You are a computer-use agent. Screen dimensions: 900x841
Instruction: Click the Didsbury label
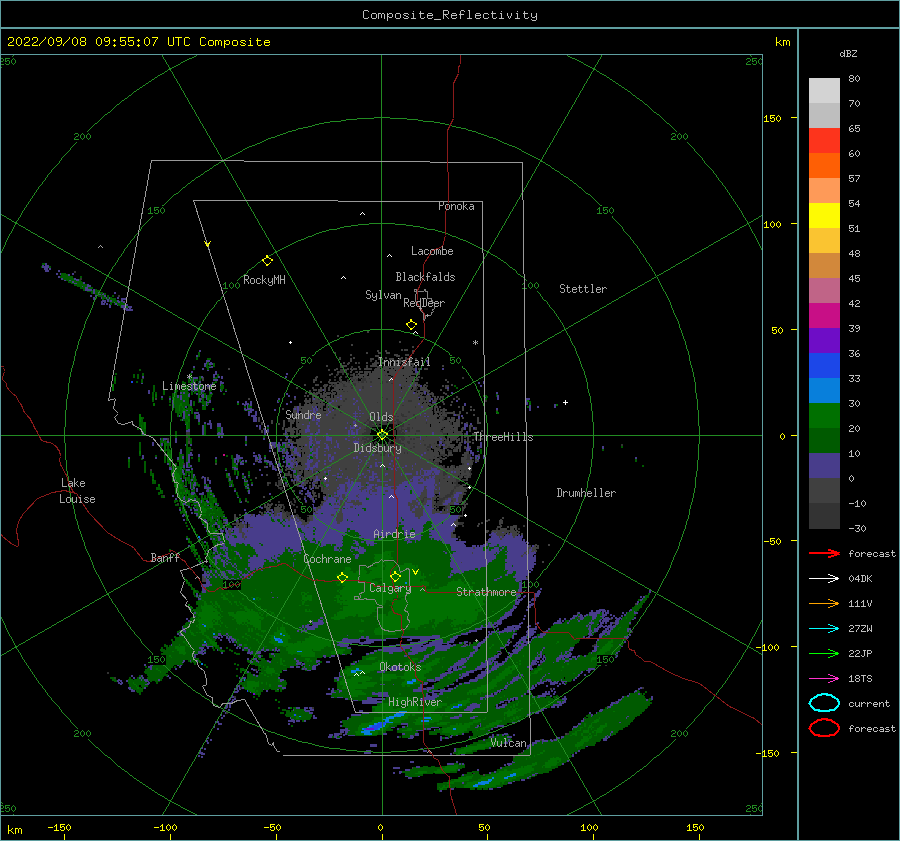(x=378, y=448)
